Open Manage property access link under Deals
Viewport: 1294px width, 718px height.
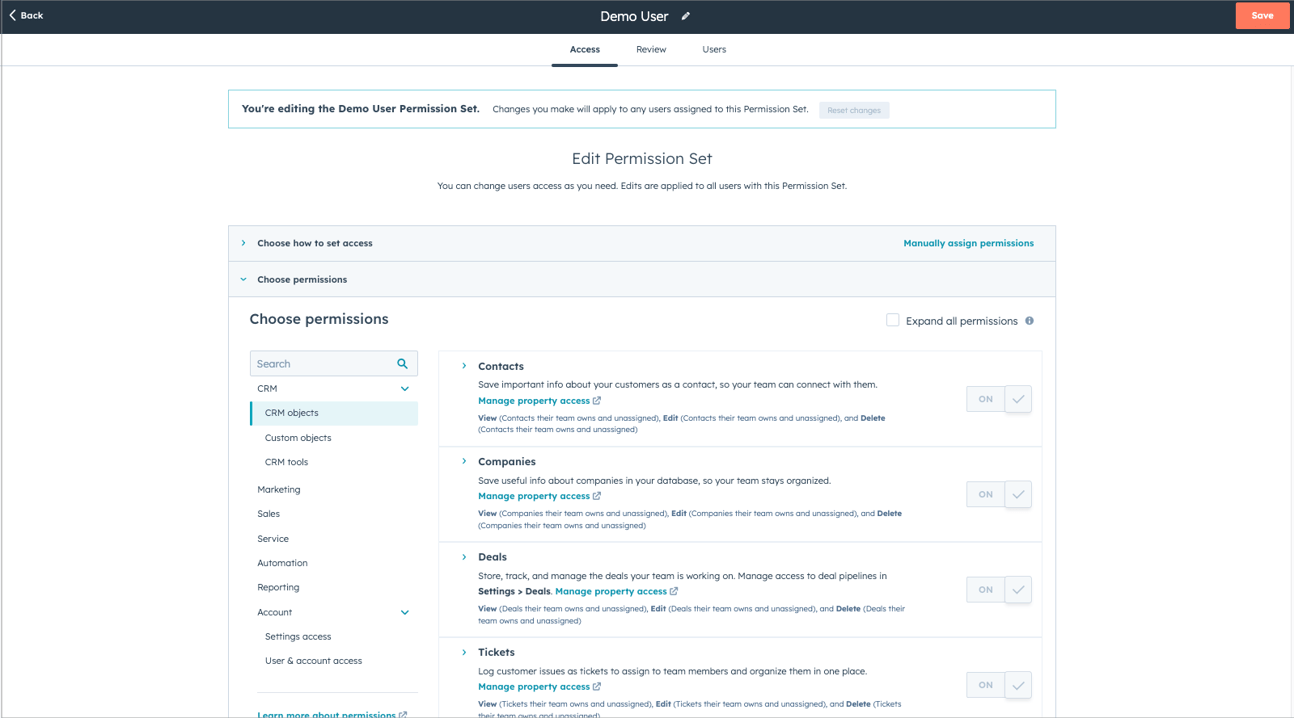pyautogui.click(x=616, y=591)
